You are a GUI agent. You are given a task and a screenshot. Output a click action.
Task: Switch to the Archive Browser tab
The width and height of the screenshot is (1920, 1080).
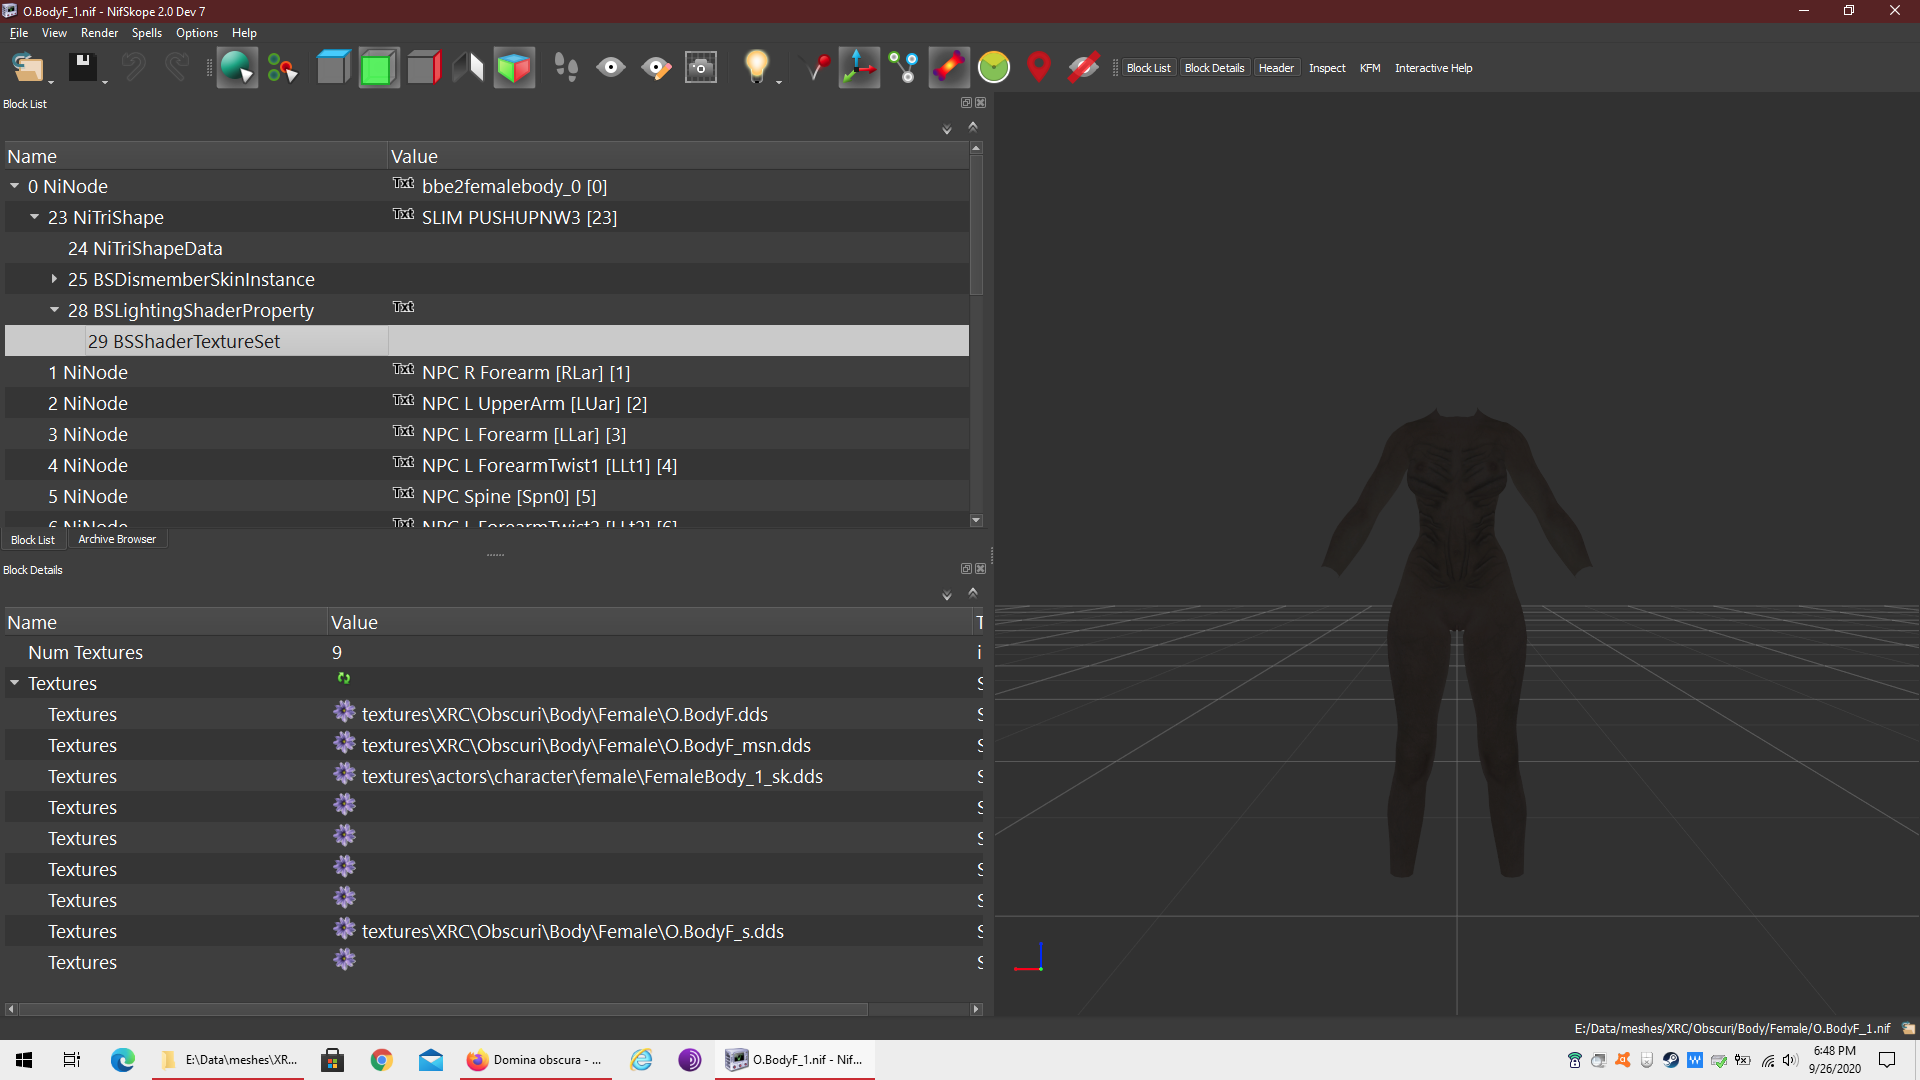click(117, 539)
